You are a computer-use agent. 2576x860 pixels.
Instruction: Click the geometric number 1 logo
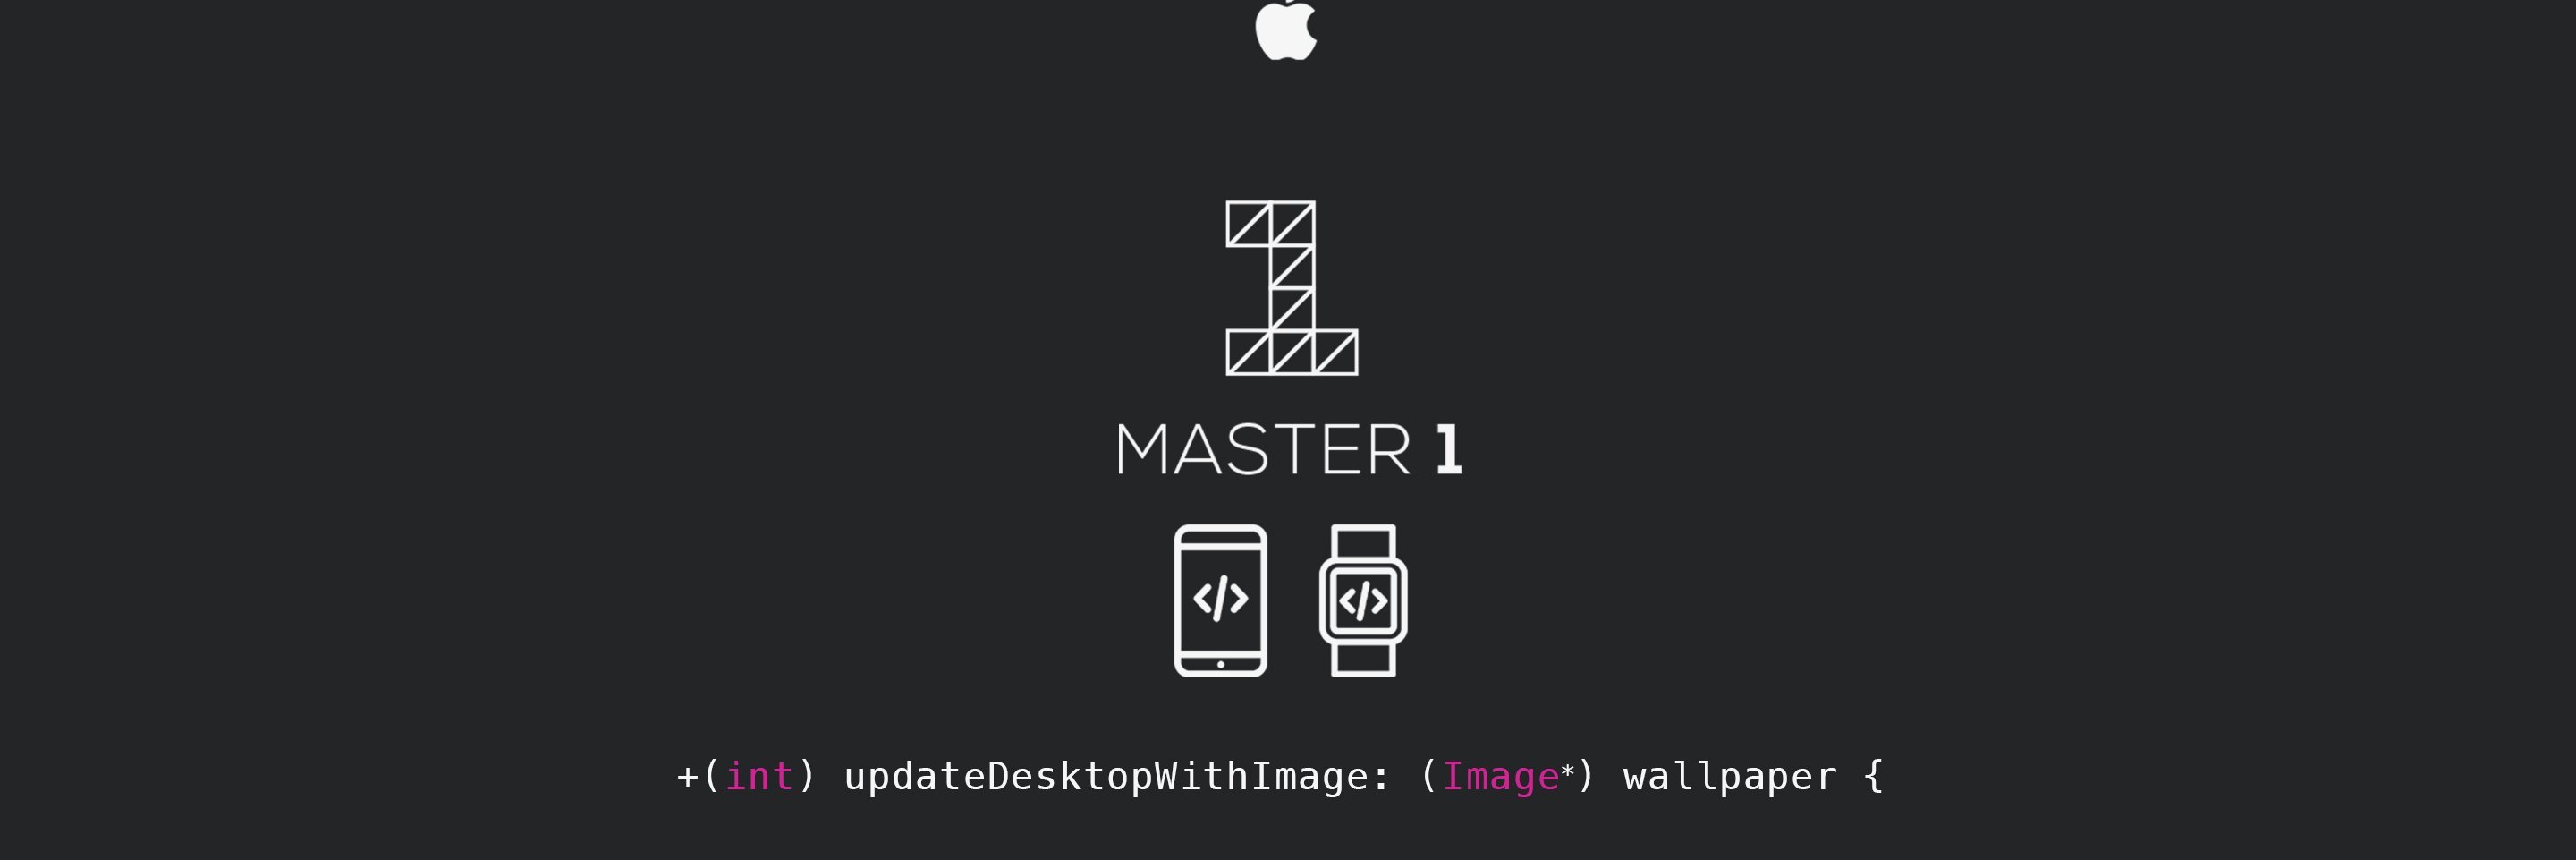coord(1292,288)
